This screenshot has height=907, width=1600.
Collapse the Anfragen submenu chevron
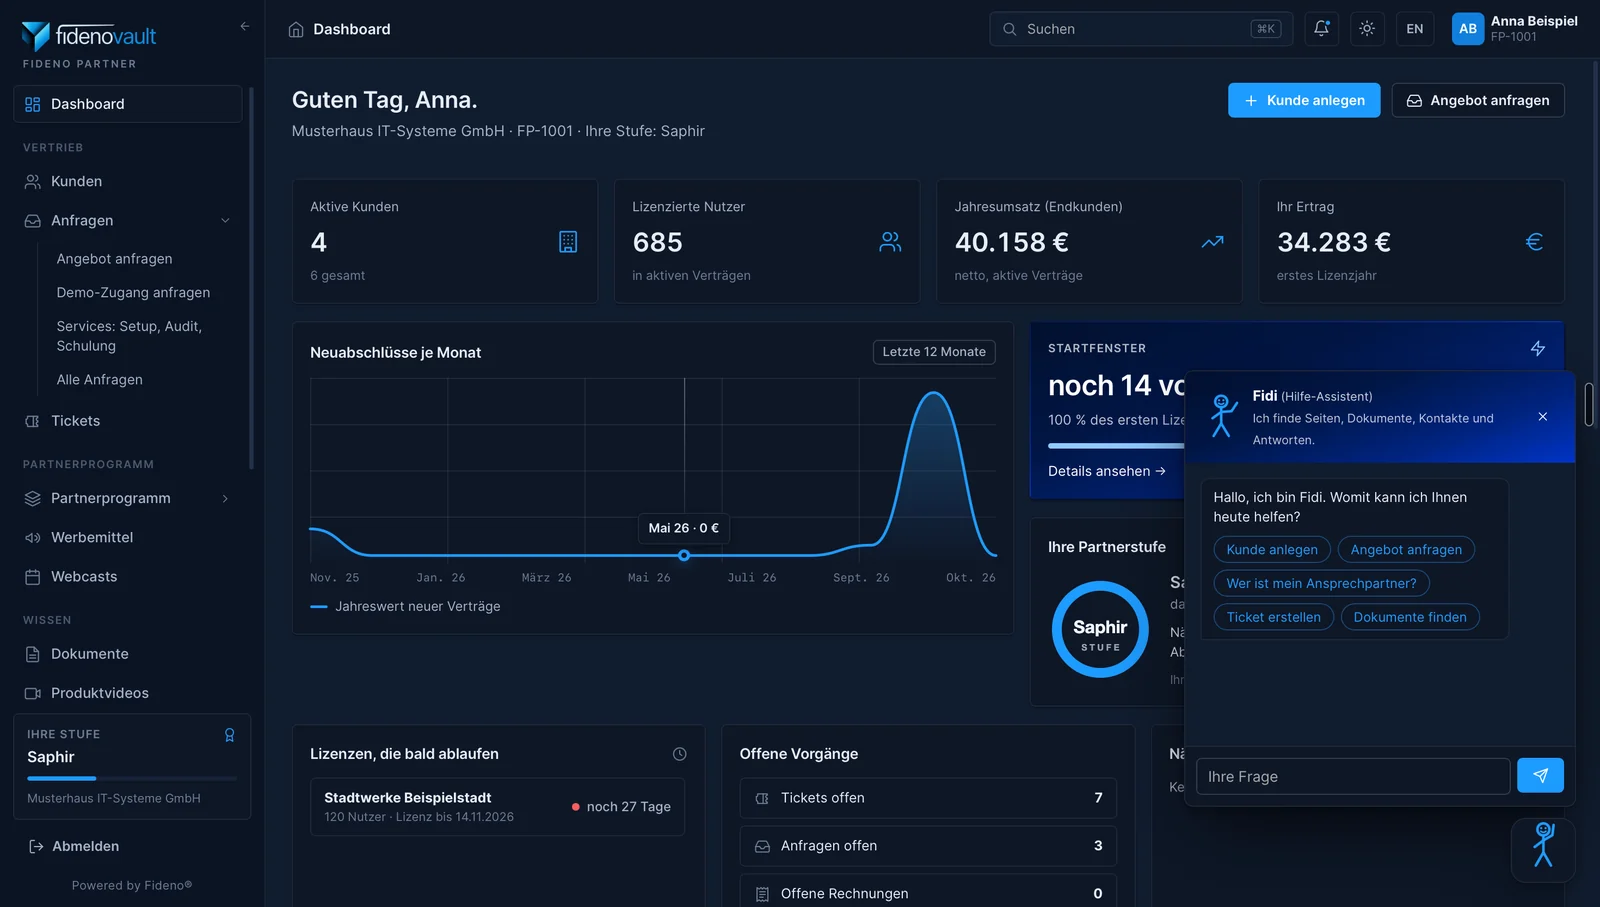tap(225, 221)
